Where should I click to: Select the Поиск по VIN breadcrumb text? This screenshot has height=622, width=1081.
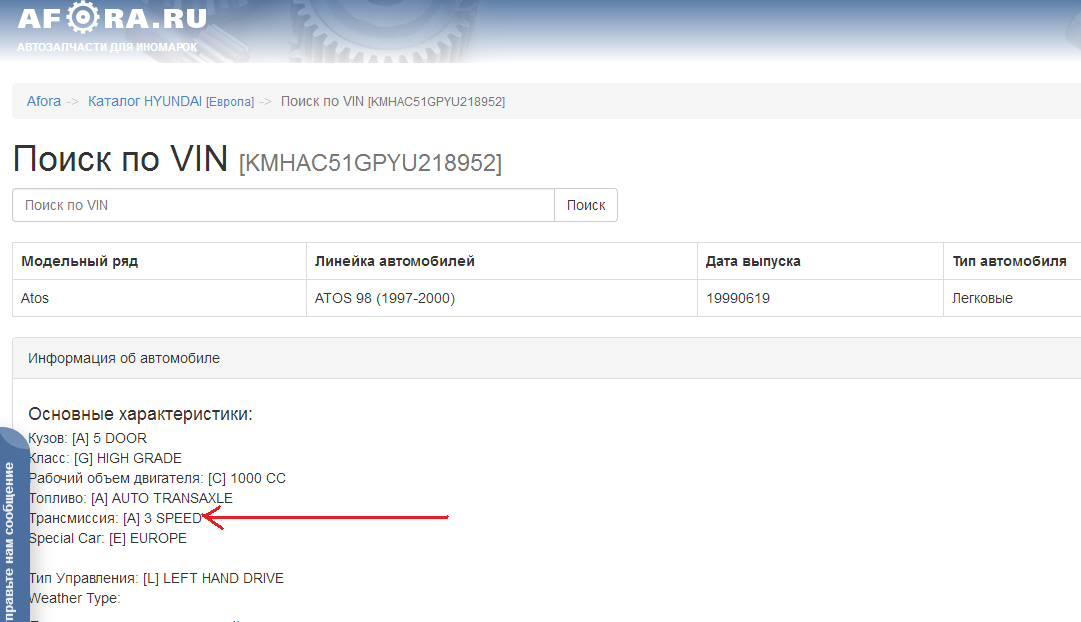393,101
